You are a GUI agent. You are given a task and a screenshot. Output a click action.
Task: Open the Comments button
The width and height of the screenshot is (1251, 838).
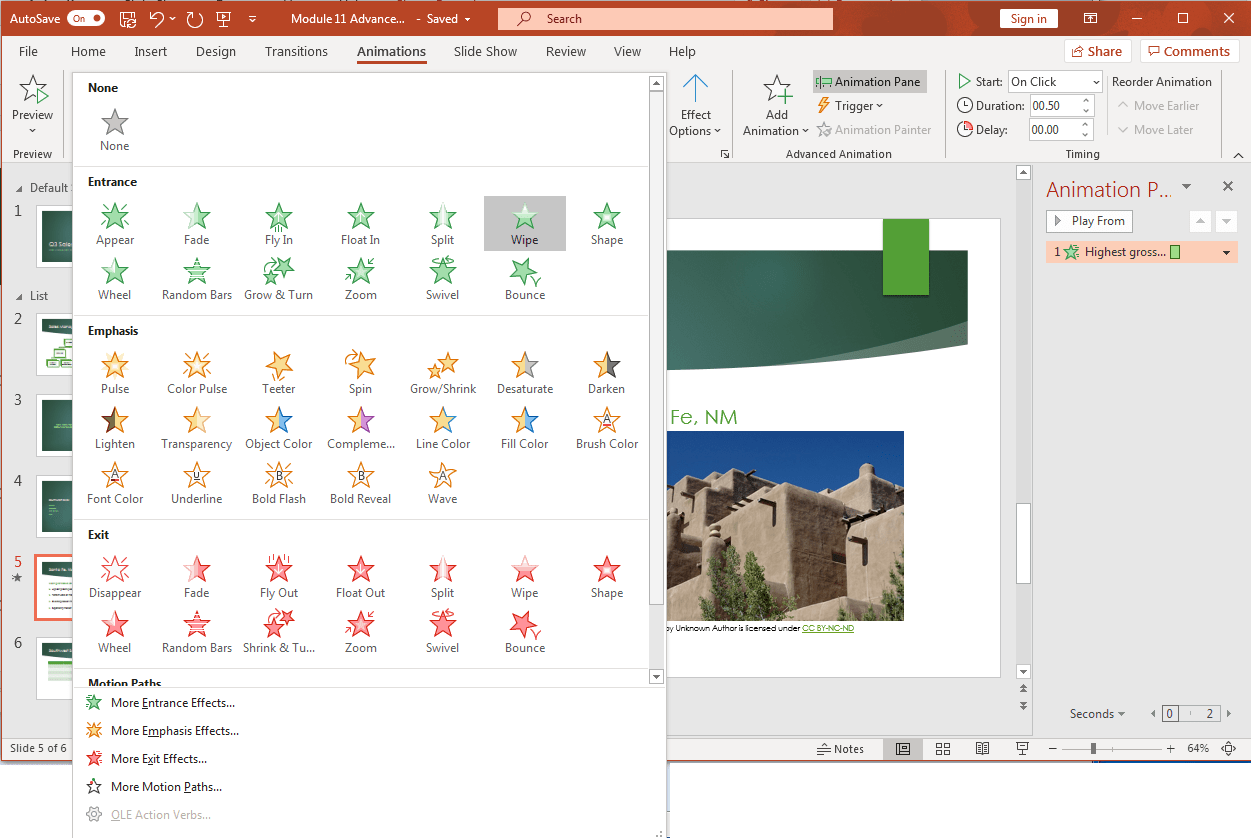click(1189, 52)
